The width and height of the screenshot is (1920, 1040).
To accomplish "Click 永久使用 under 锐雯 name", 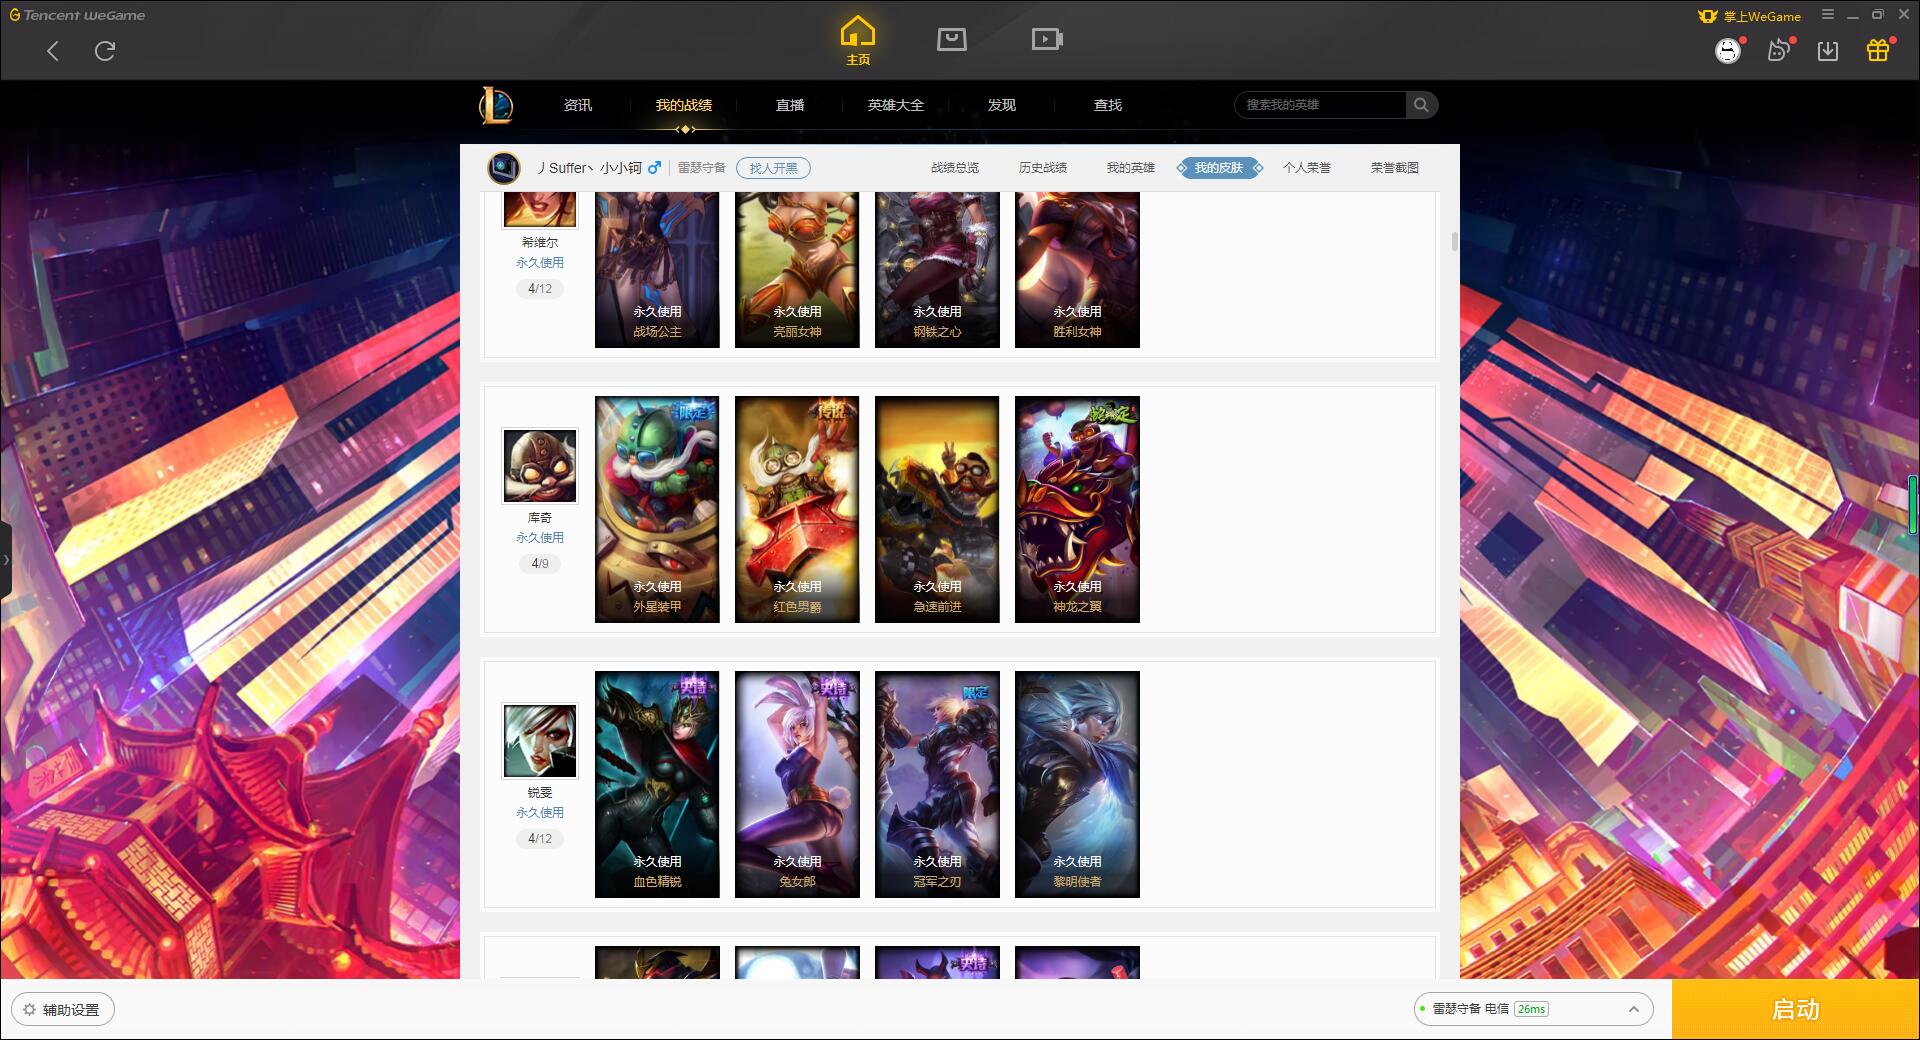I will (x=540, y=813).
